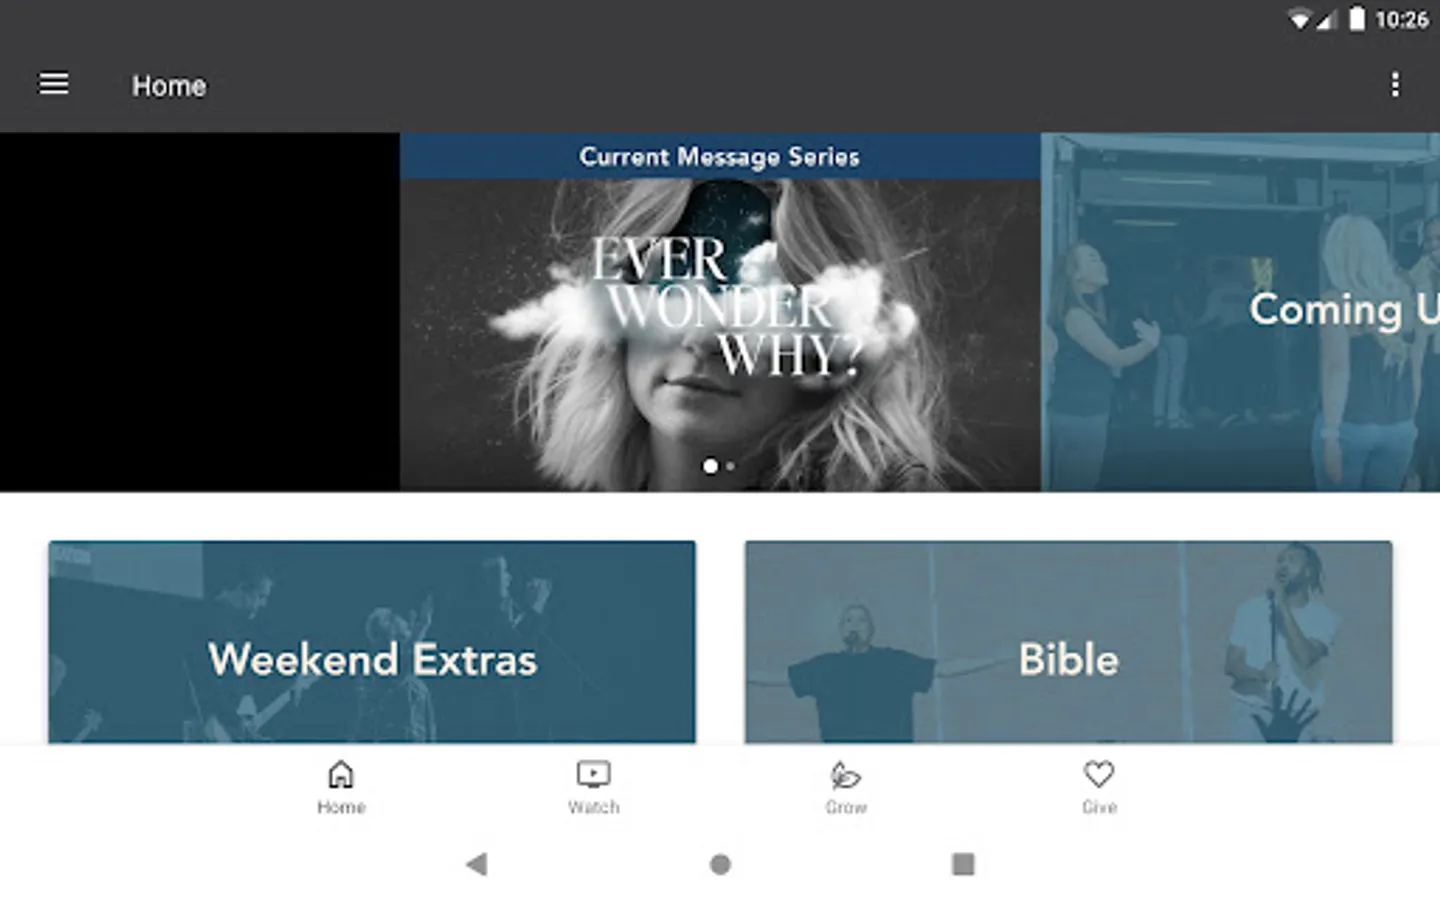Select the second carousel page dot

tap(730, 466)
